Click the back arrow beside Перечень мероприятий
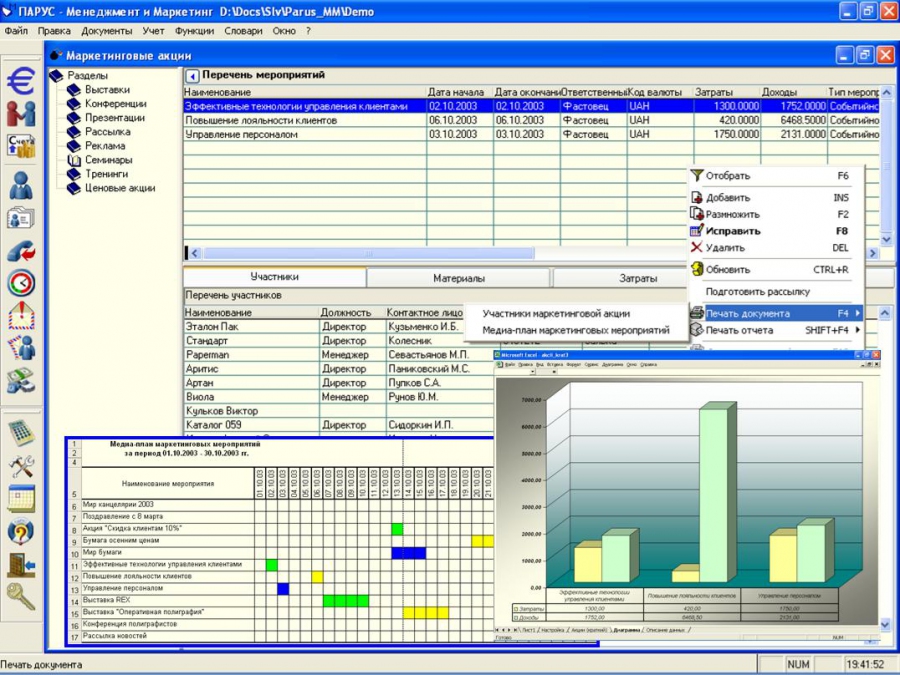This screenshot has height=675, width=900. 192,76
